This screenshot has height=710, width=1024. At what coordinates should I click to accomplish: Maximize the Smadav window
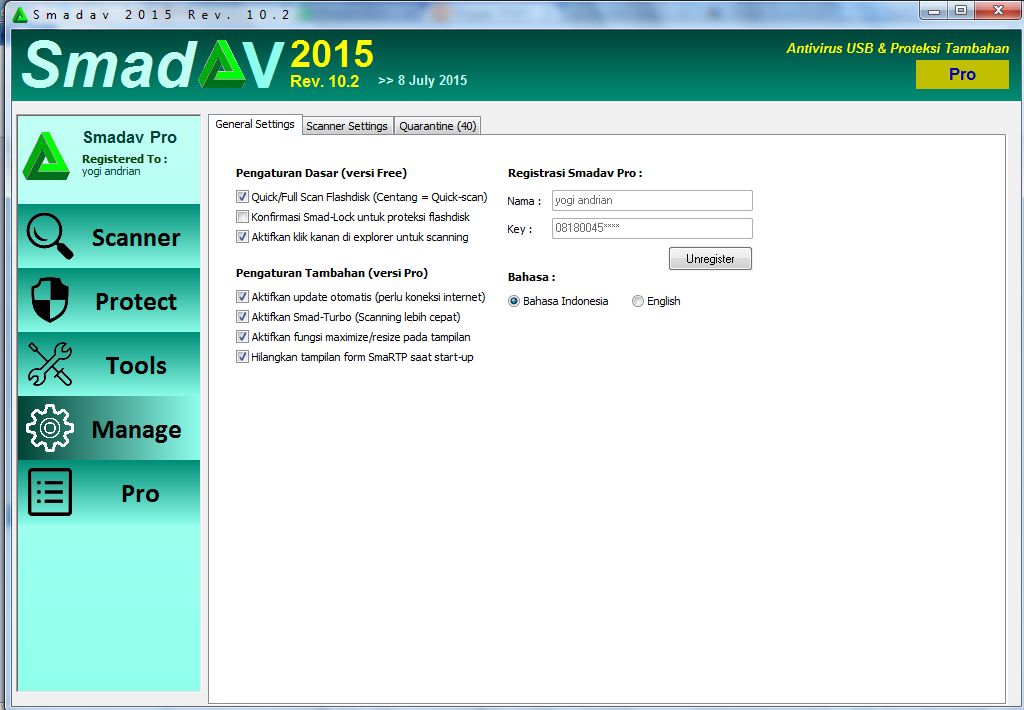[961, 10]
